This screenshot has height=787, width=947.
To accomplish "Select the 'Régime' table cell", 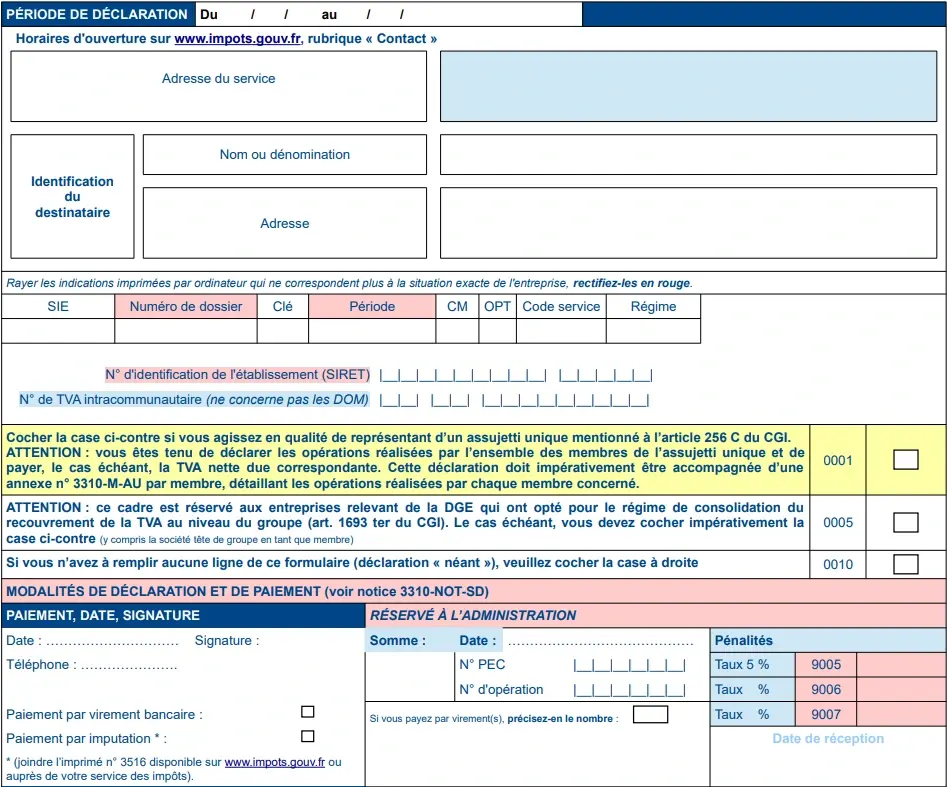I will 653,330.
